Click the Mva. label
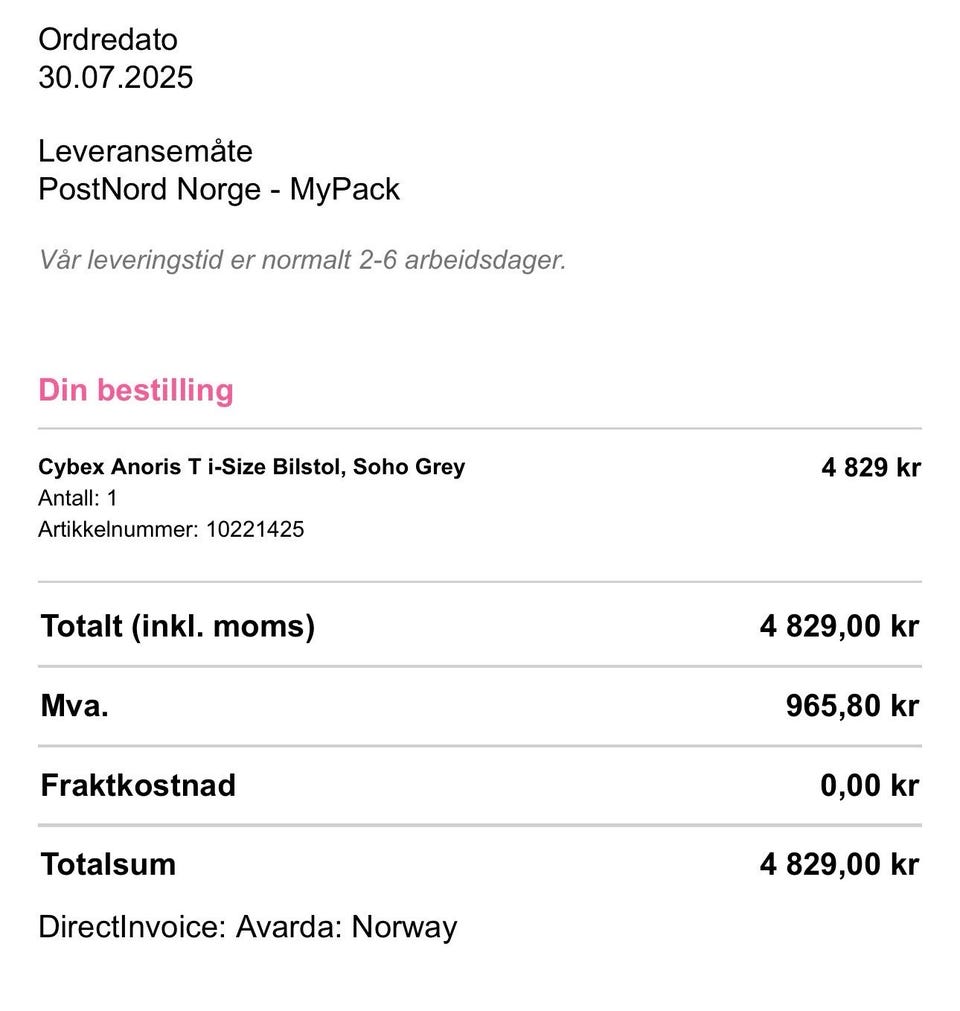This screenshot has height=1011, width=960. coord(75,705)
